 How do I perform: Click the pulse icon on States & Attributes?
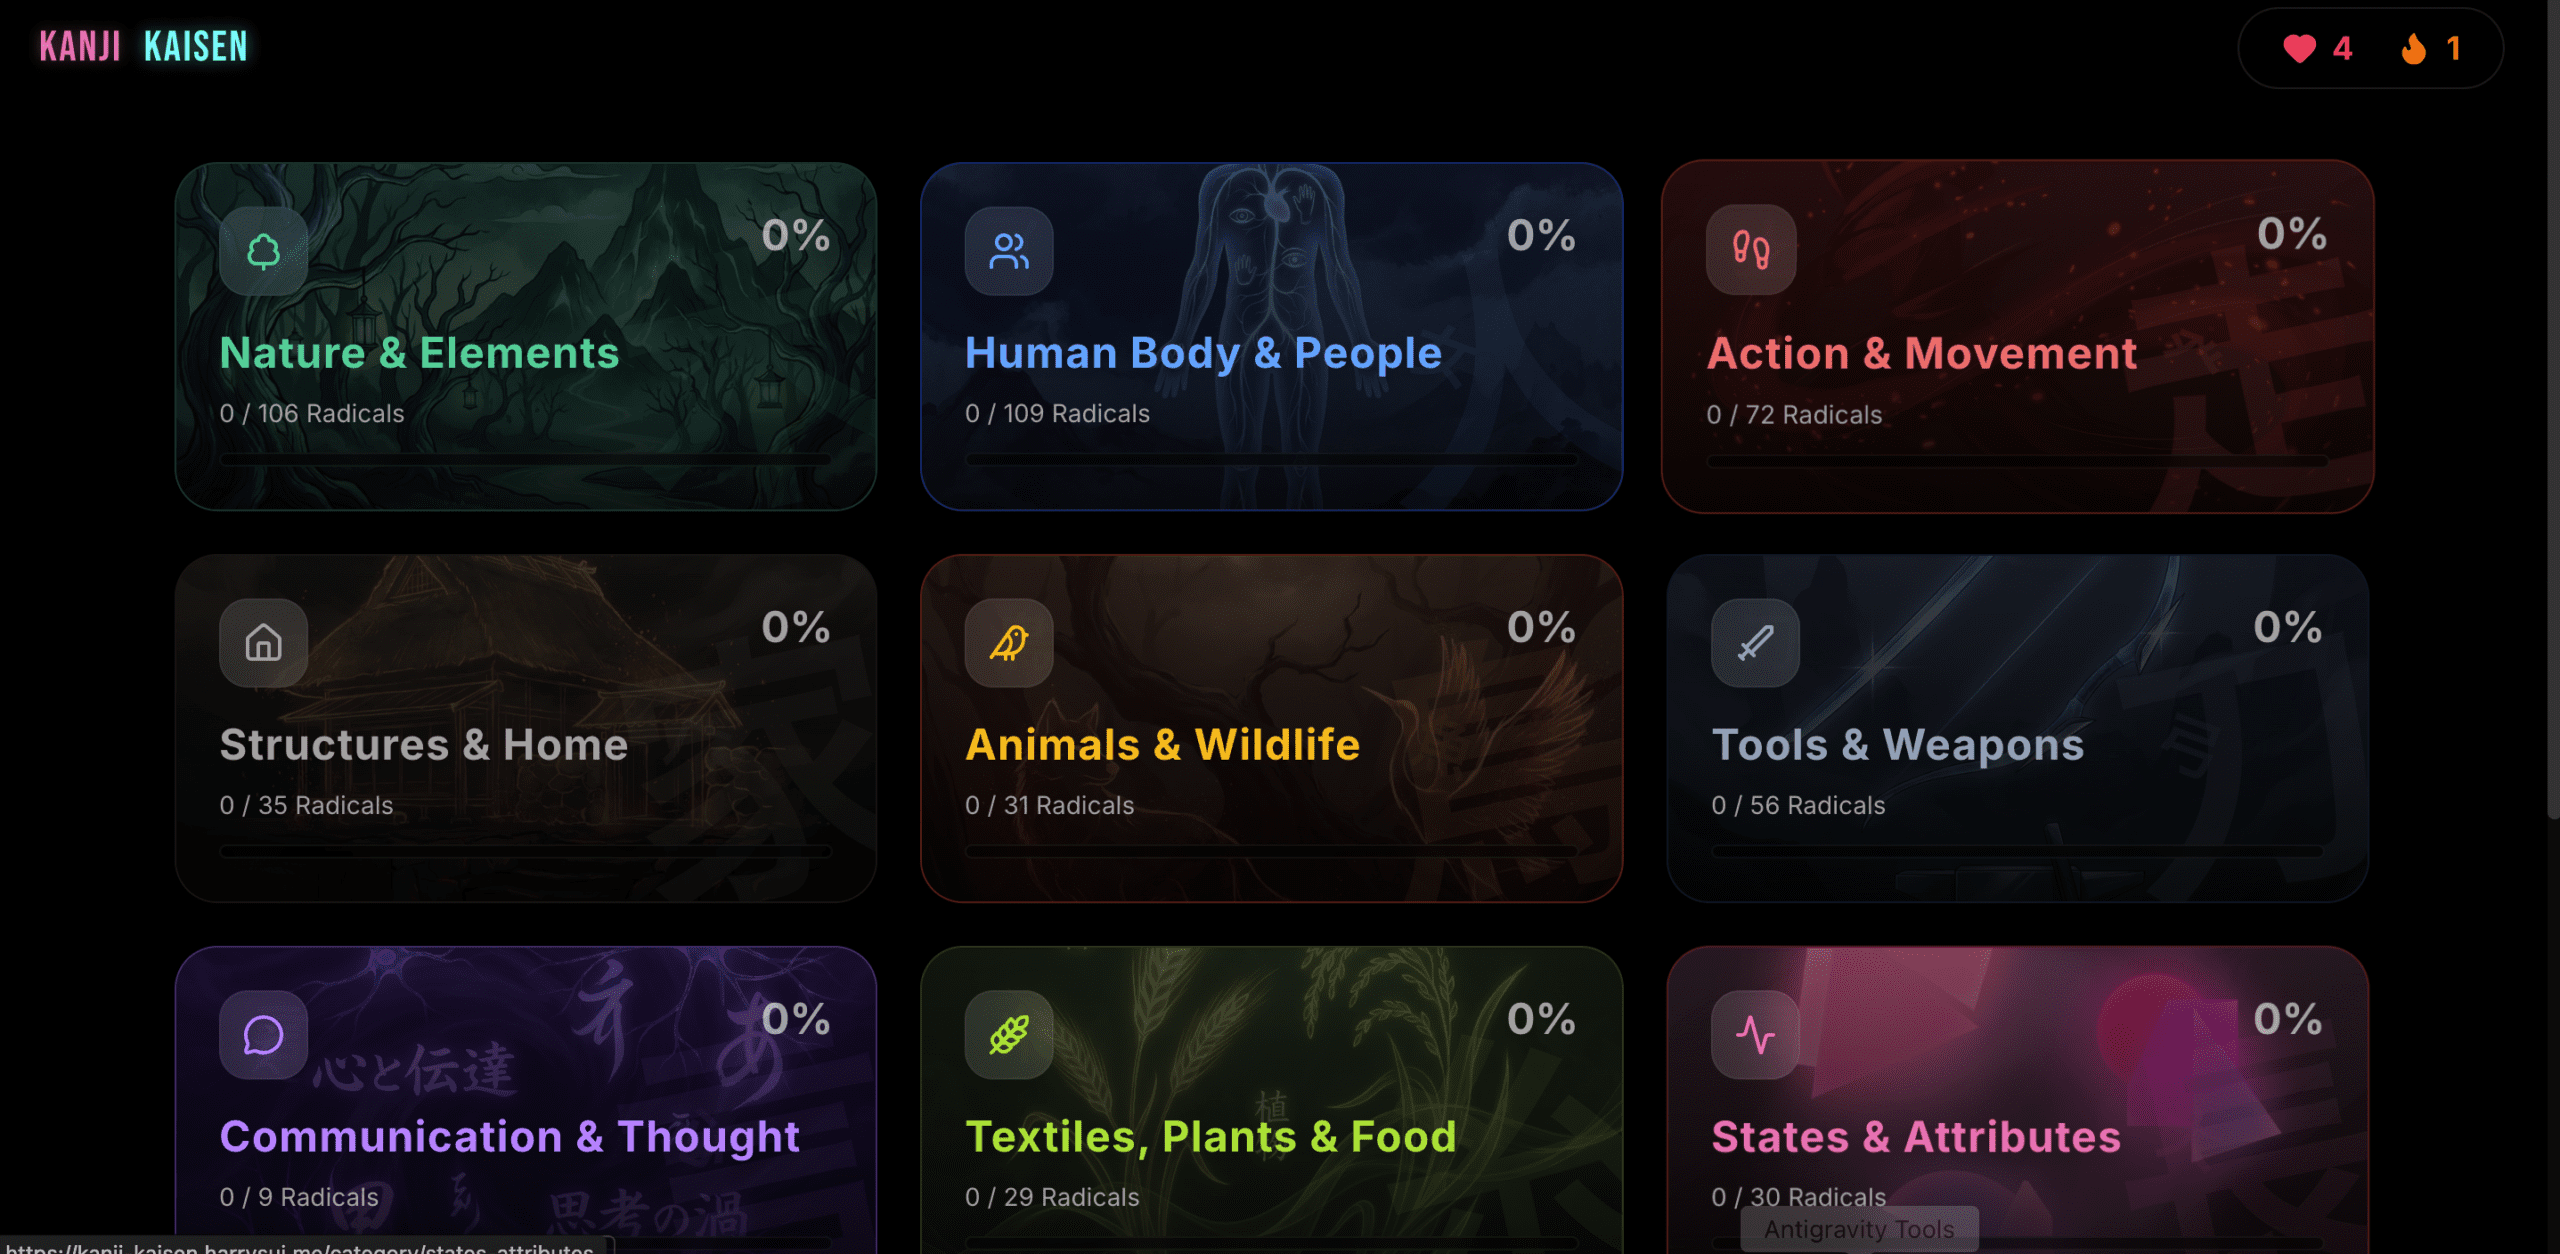(x=1755, y=1035)
